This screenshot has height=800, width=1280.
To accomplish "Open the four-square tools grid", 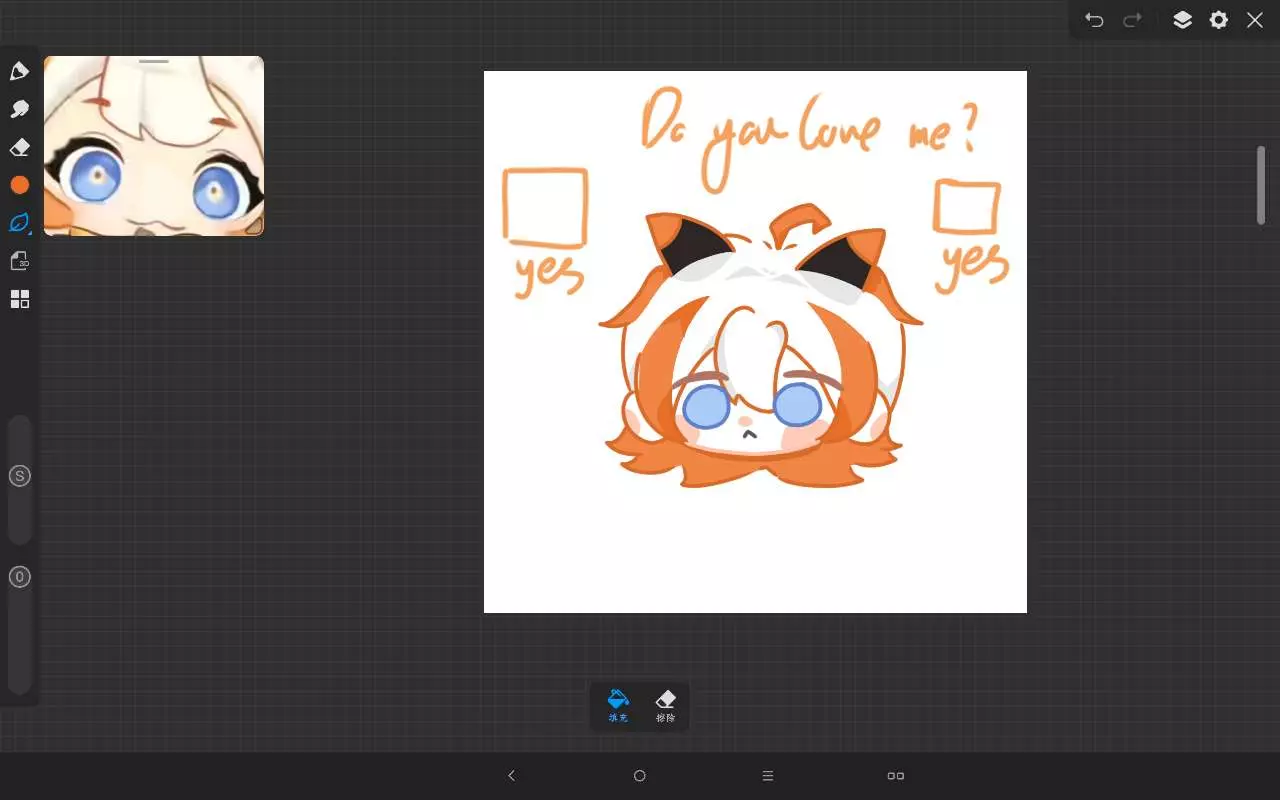I will pos(19,299).
